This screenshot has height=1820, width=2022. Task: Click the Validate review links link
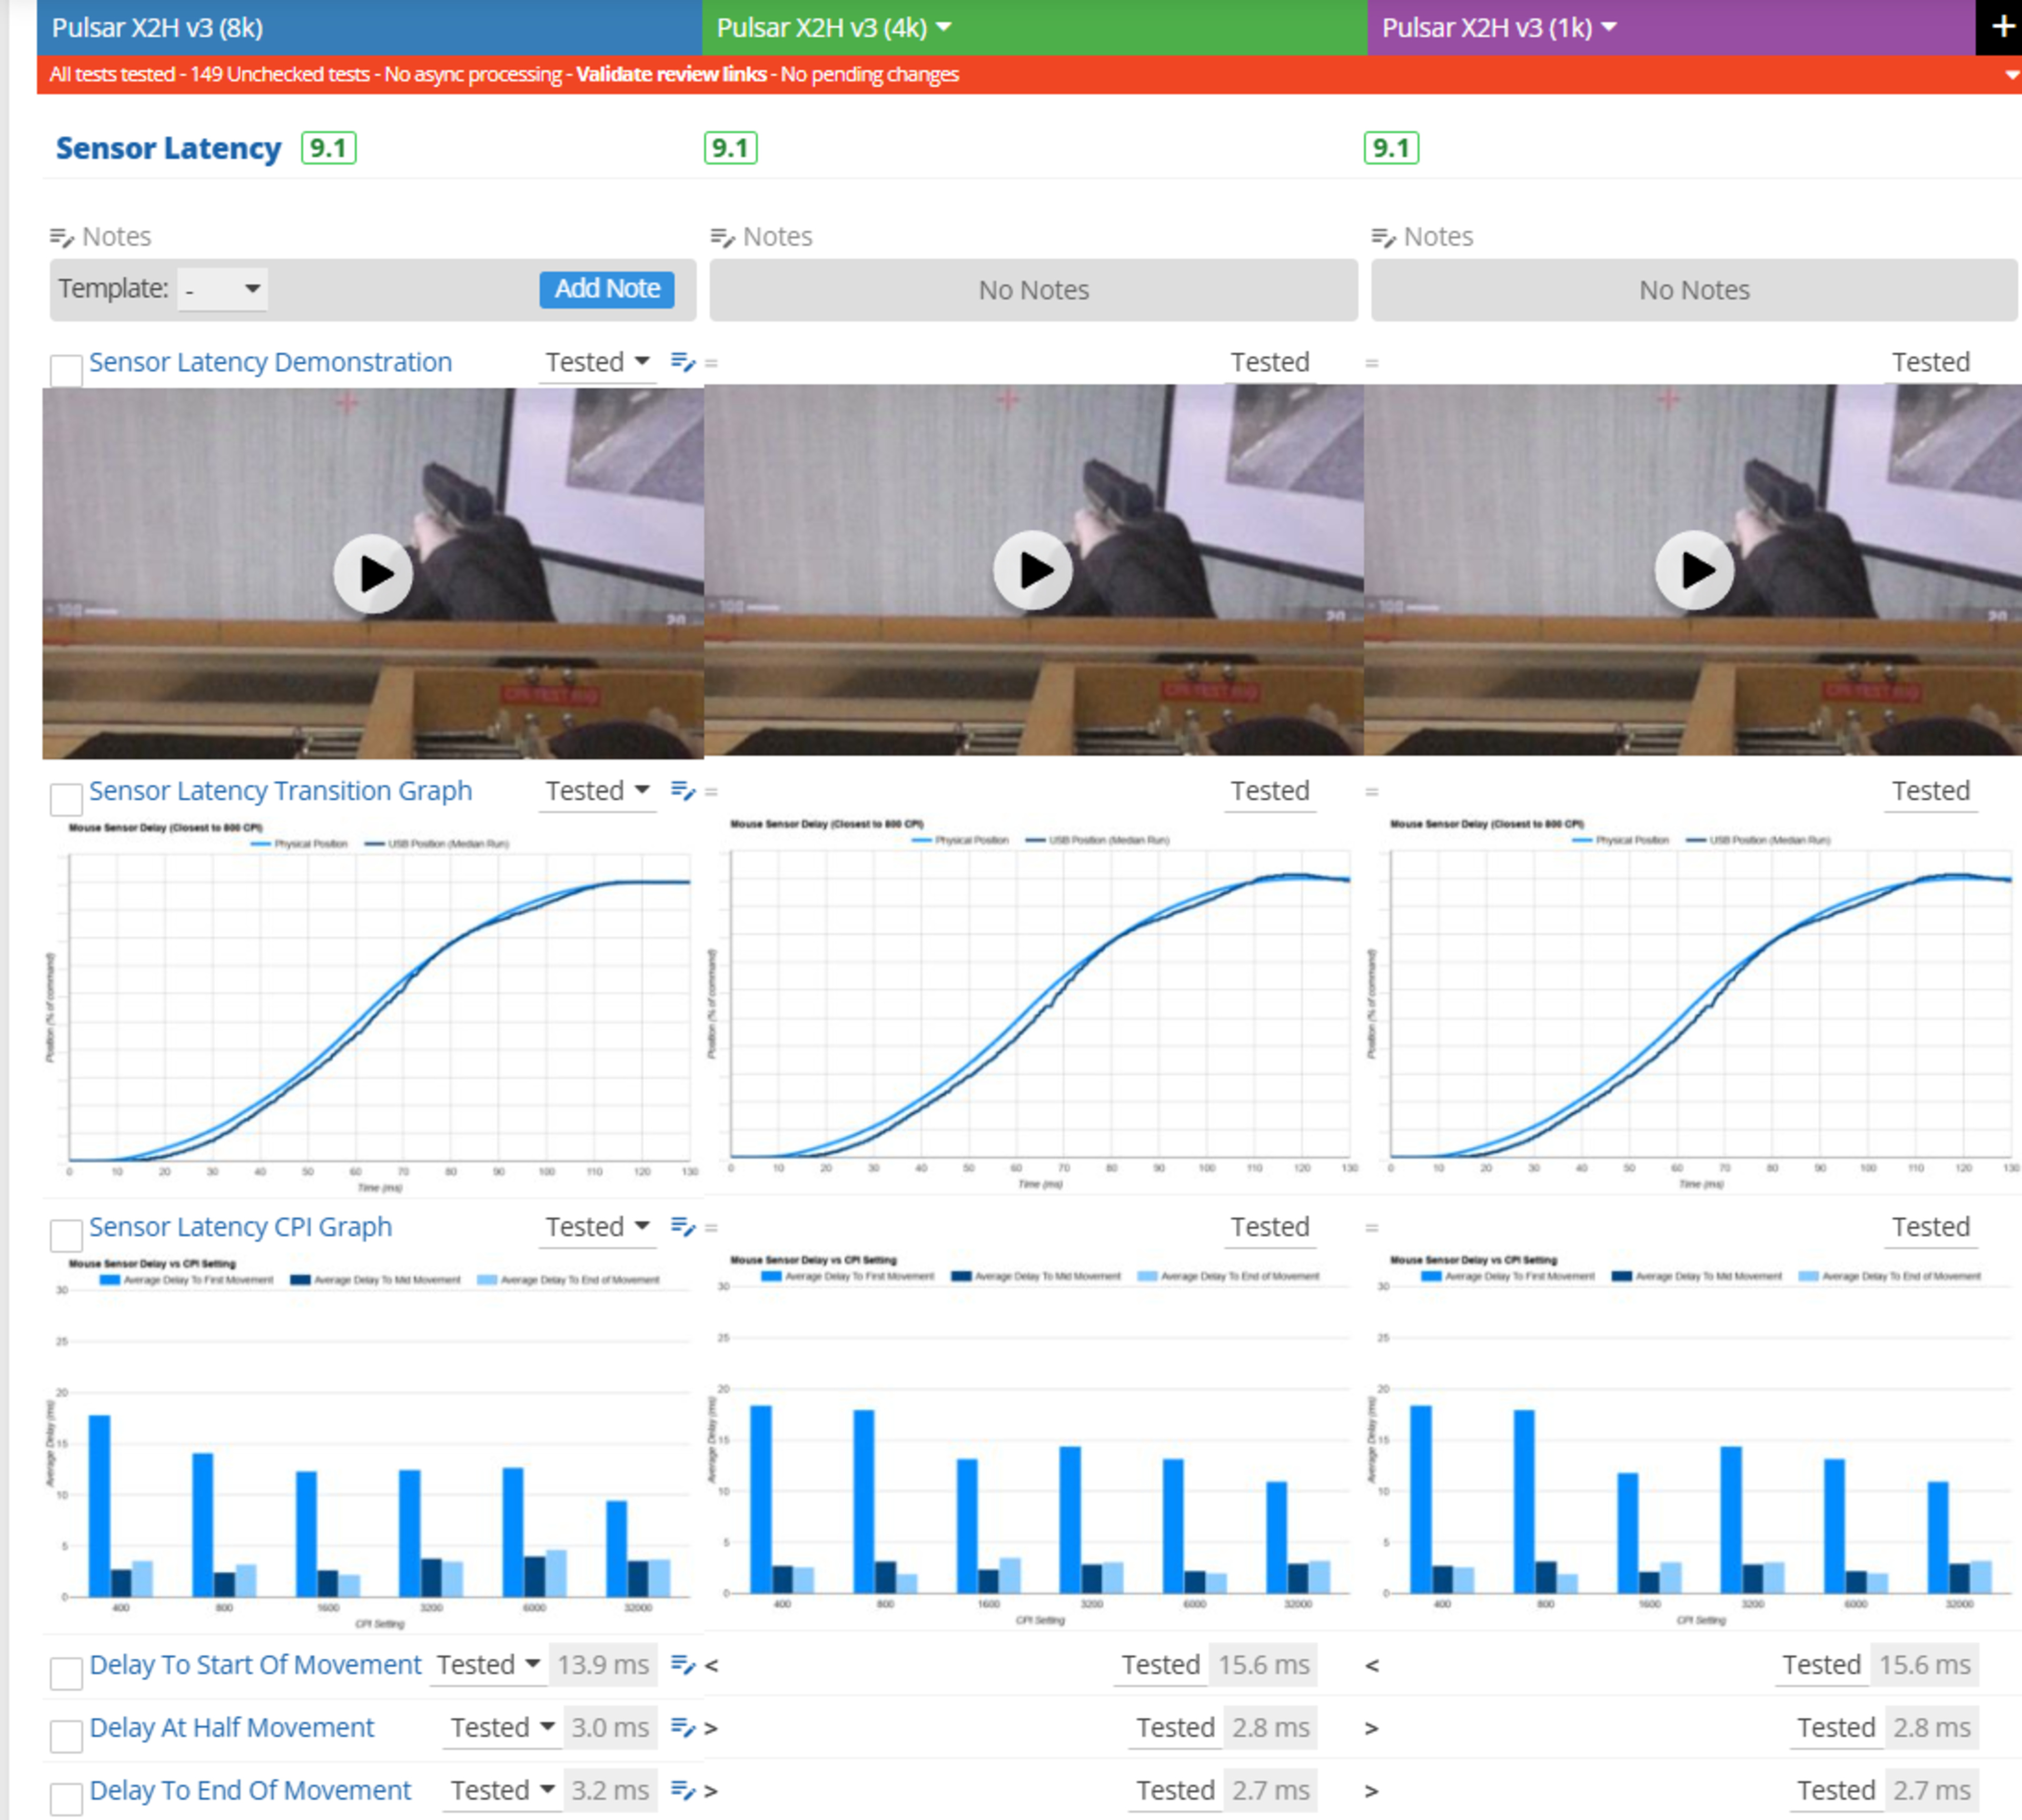[671, 74]
